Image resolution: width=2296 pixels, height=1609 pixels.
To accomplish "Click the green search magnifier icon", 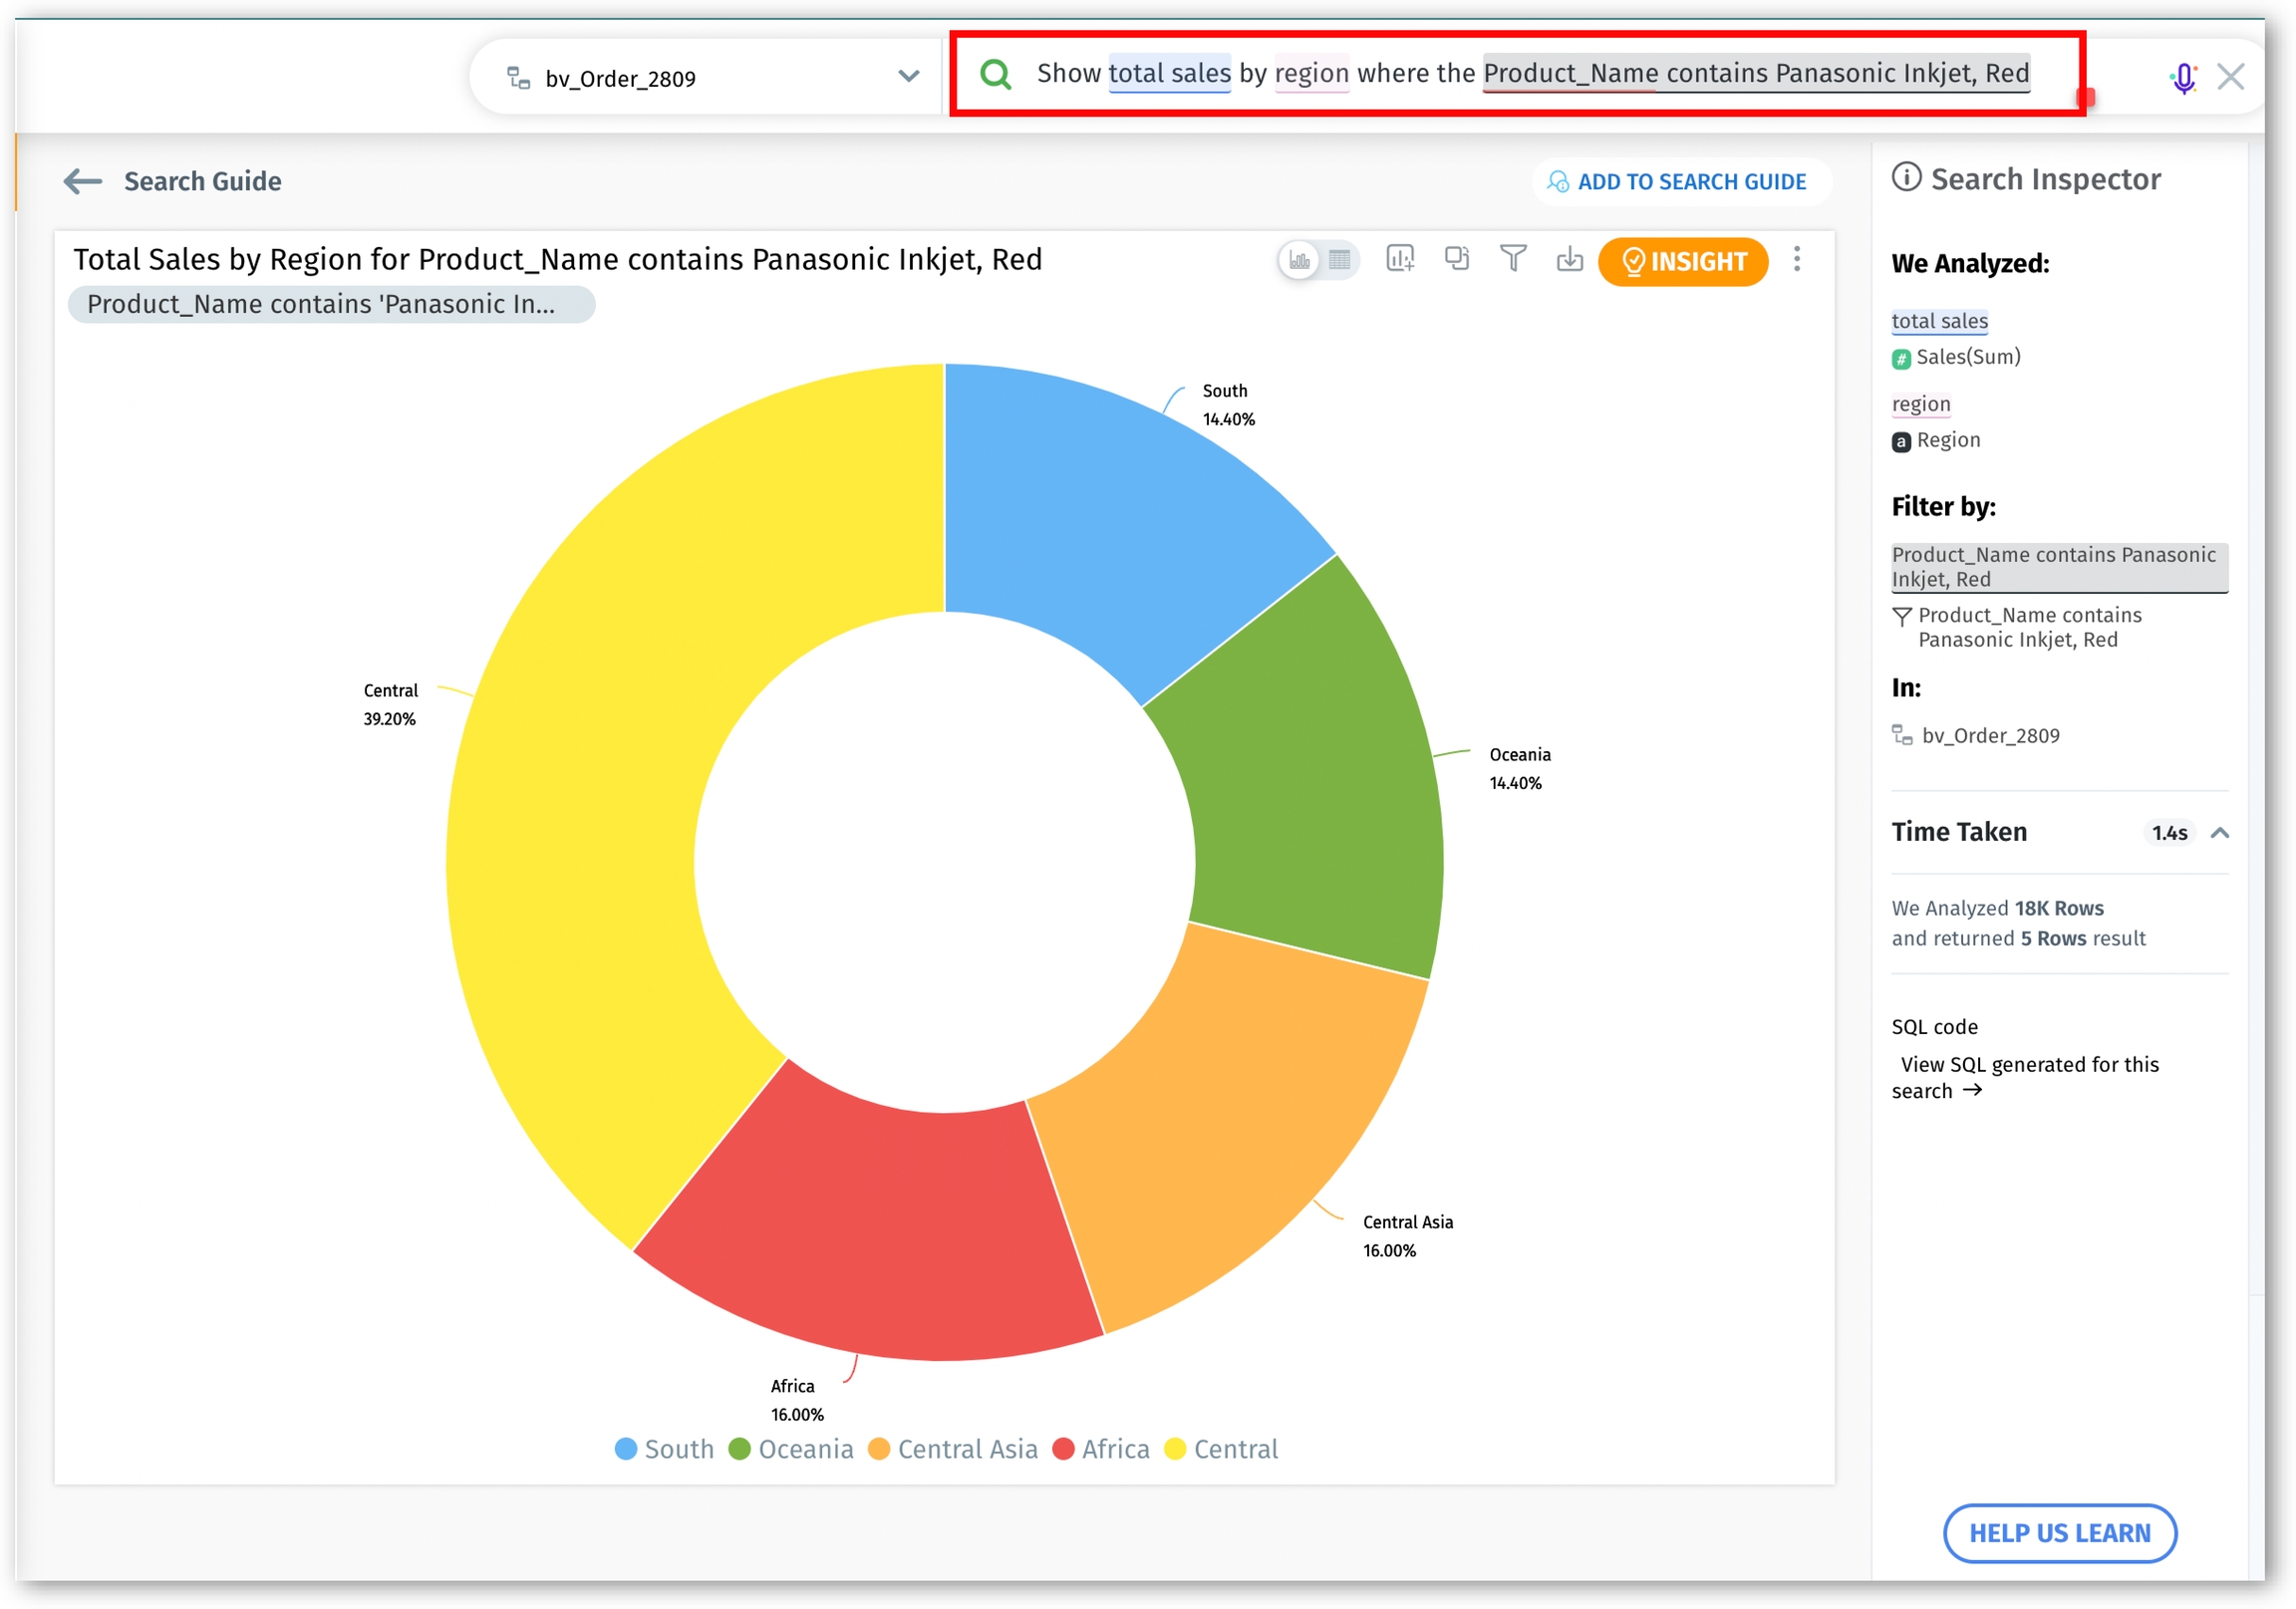I will tap(995, 74).
